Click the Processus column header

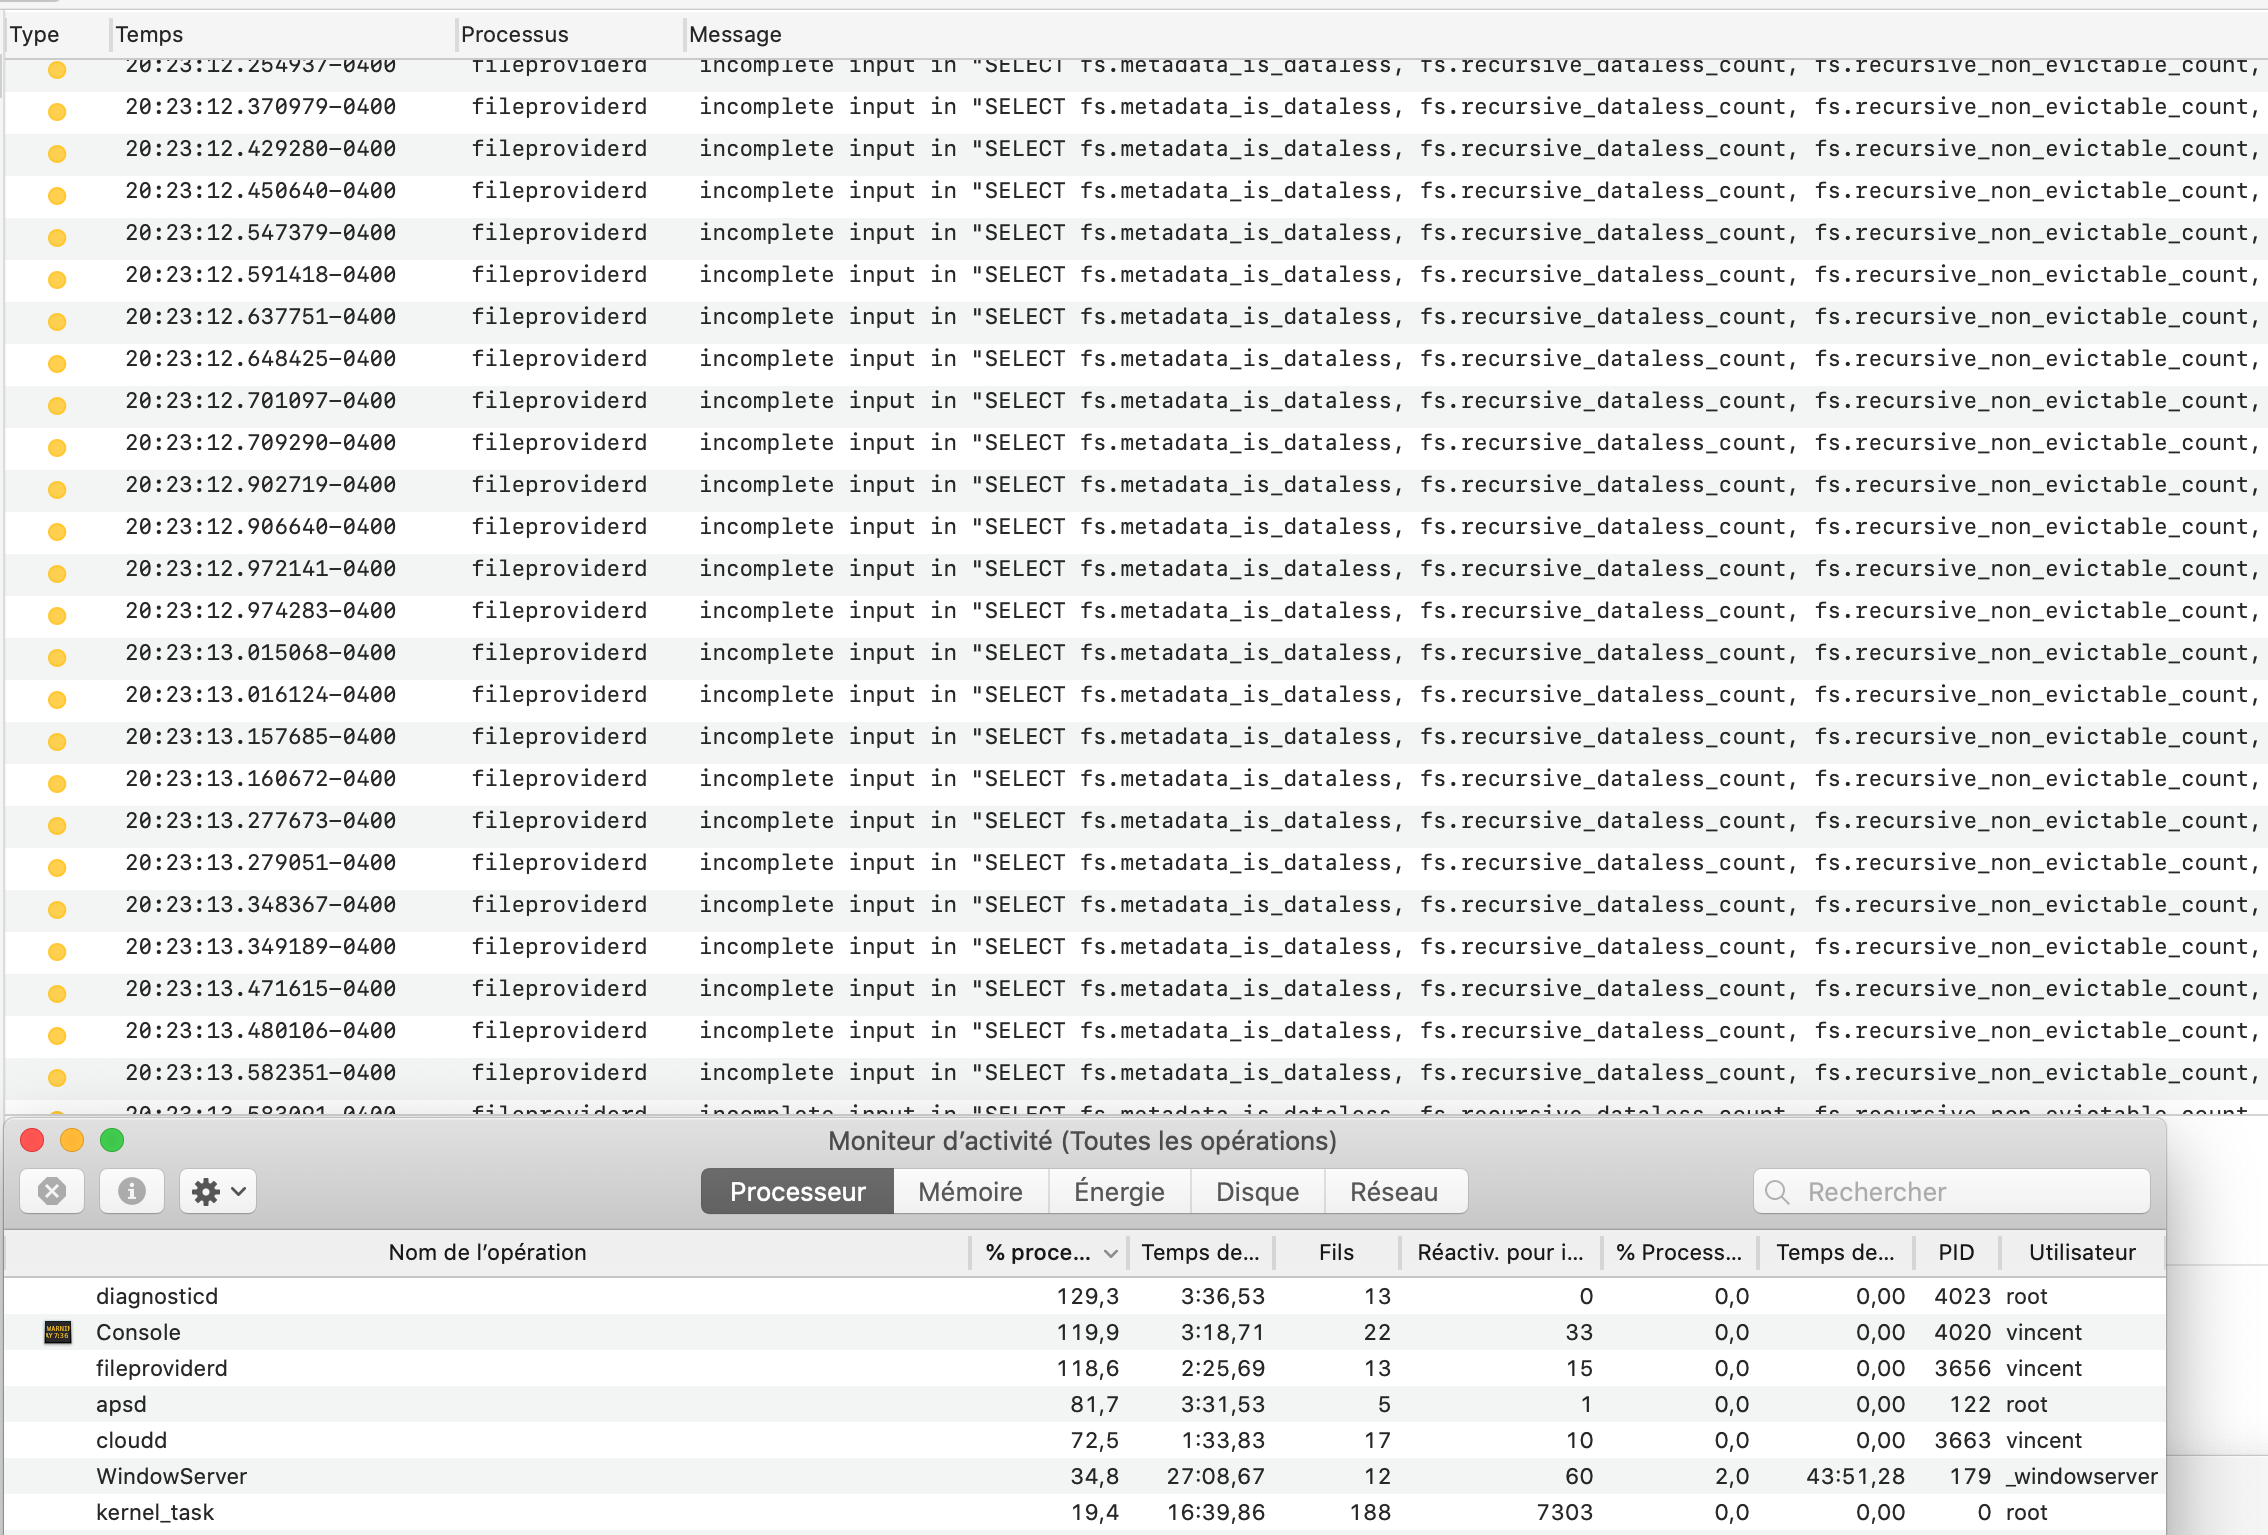514,34
